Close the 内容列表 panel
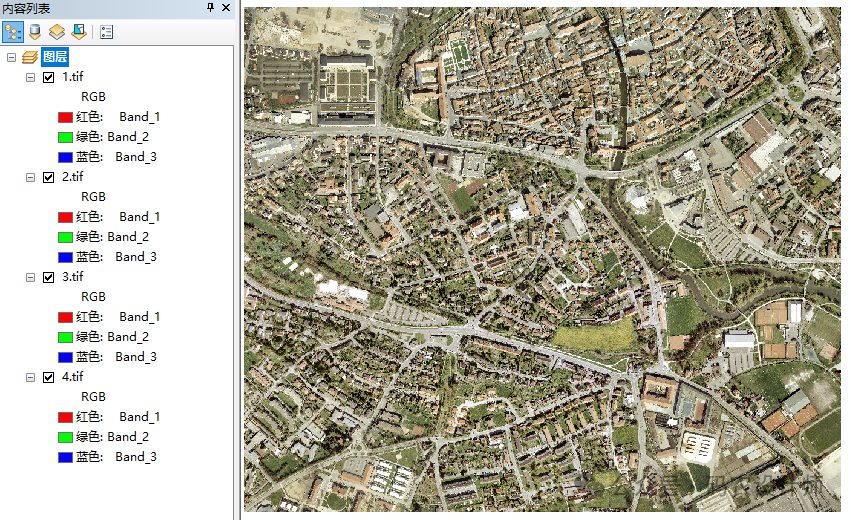 click(x=225, y=8)
